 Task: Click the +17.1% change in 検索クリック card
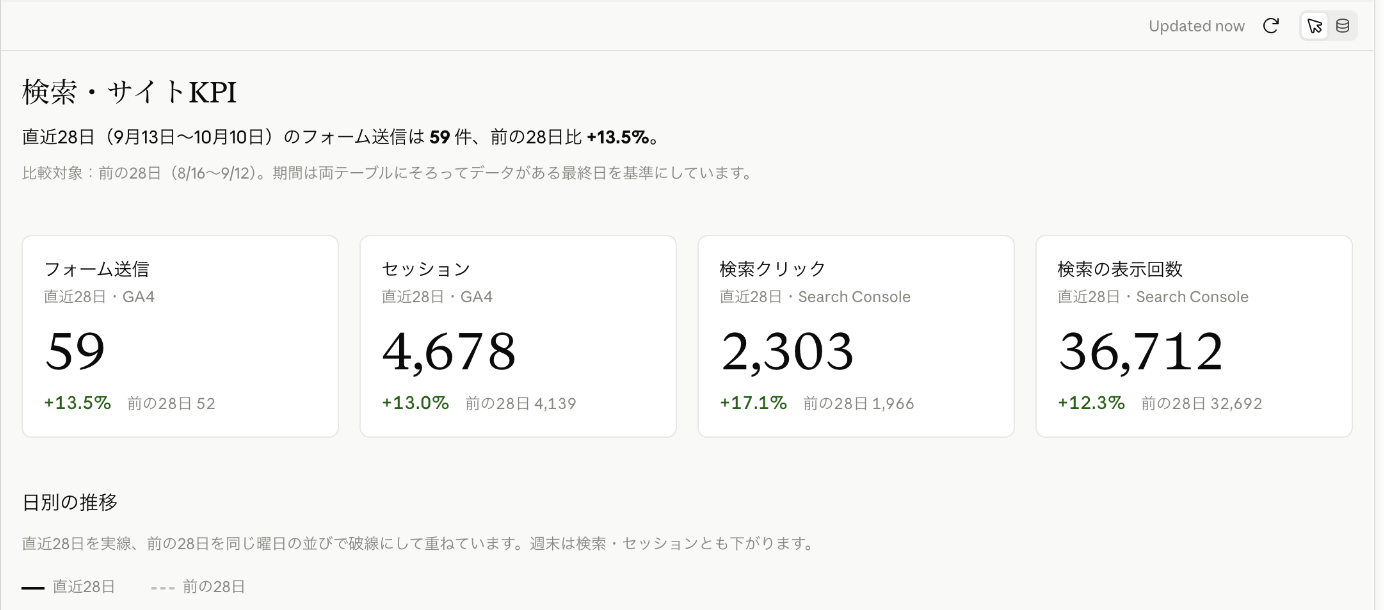click(753, 403)
